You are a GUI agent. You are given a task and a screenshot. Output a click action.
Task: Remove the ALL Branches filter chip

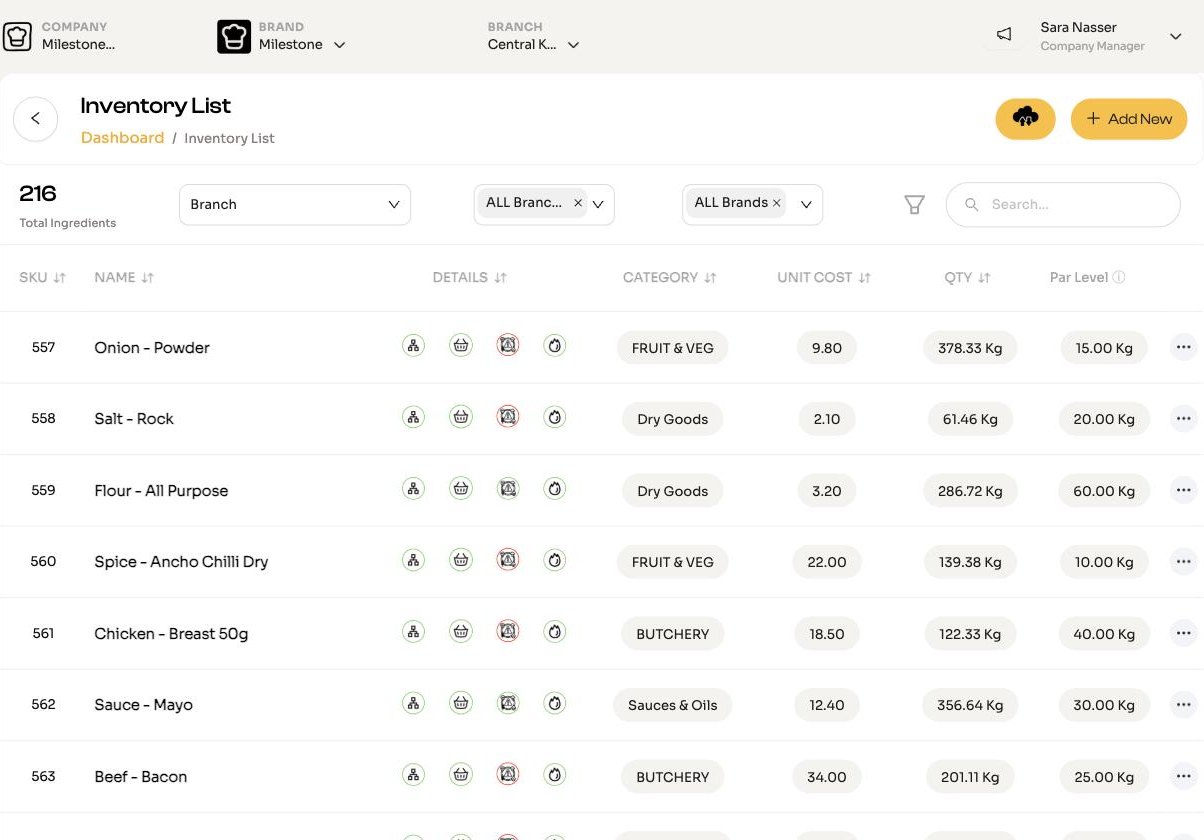(x=578, y=203)
